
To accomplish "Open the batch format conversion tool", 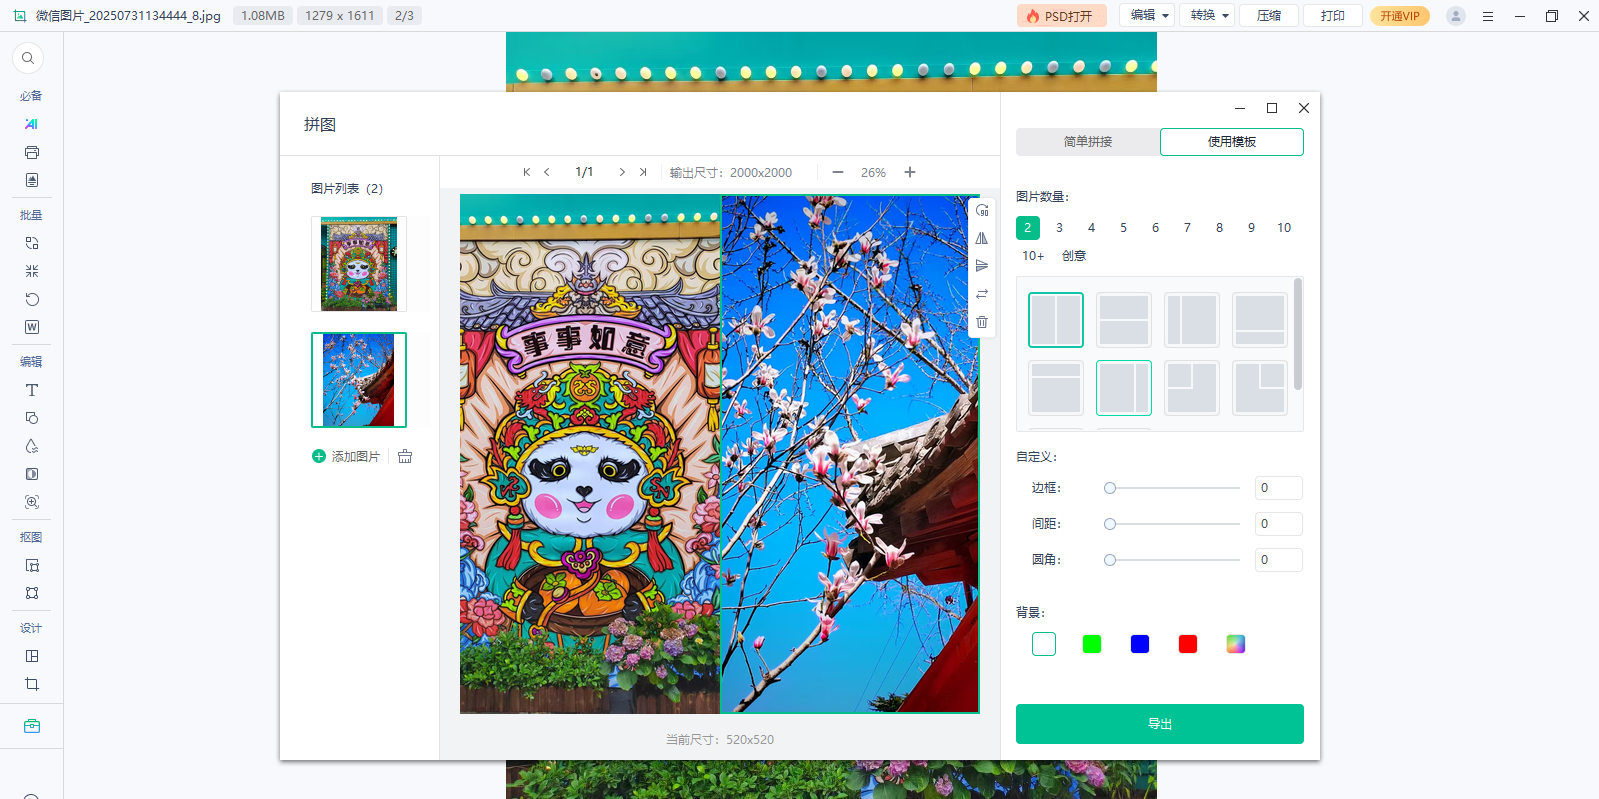I will coord(32,243).
